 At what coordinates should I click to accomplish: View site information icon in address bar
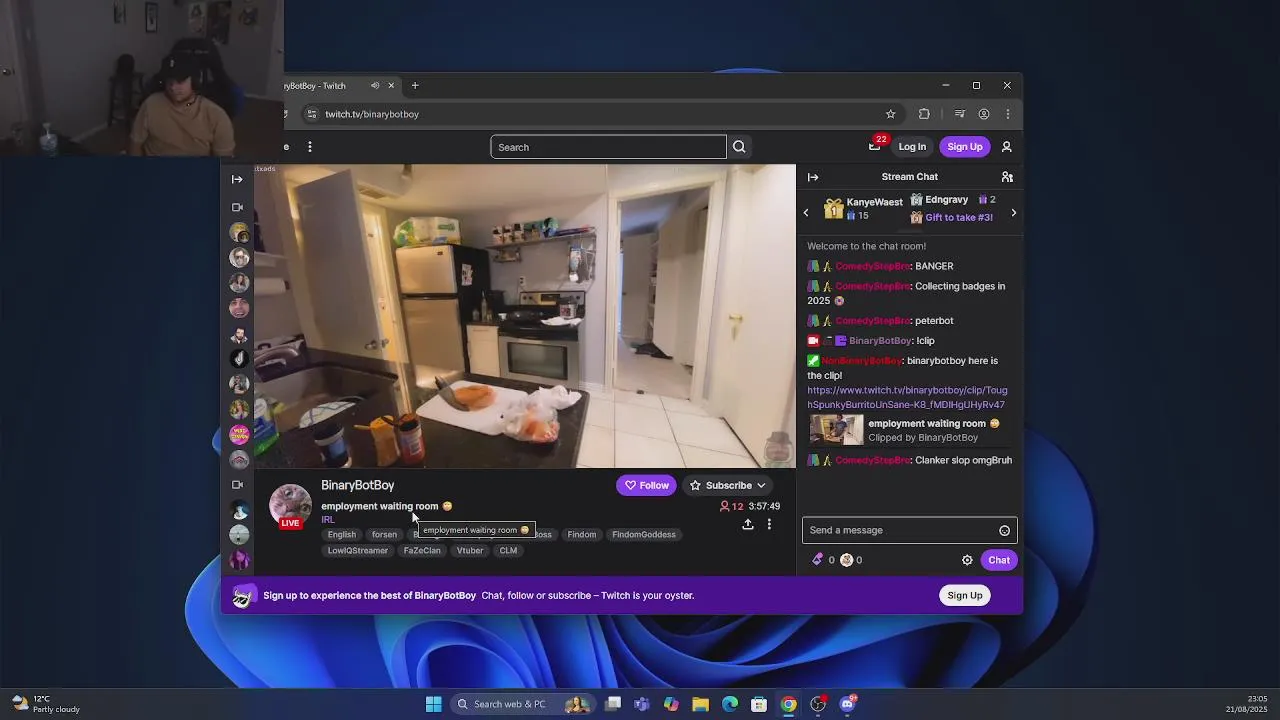[x=311, y=114]
